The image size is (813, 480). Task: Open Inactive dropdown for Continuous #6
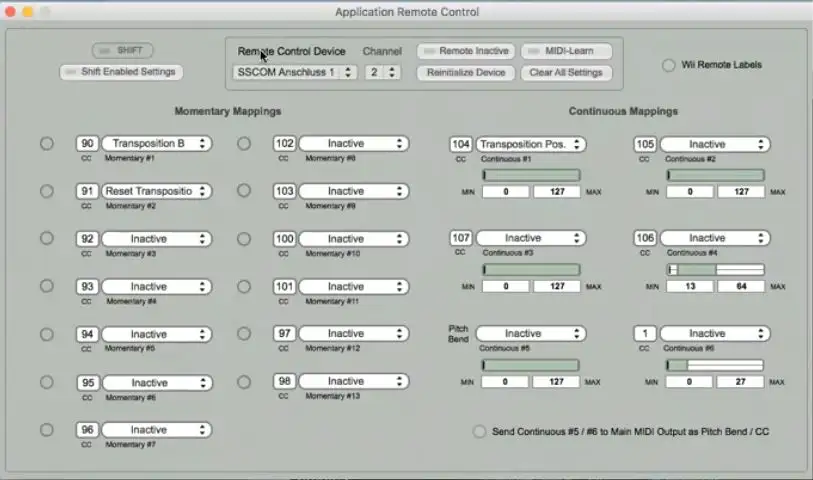pyautogui.click(x=715, y=333)
